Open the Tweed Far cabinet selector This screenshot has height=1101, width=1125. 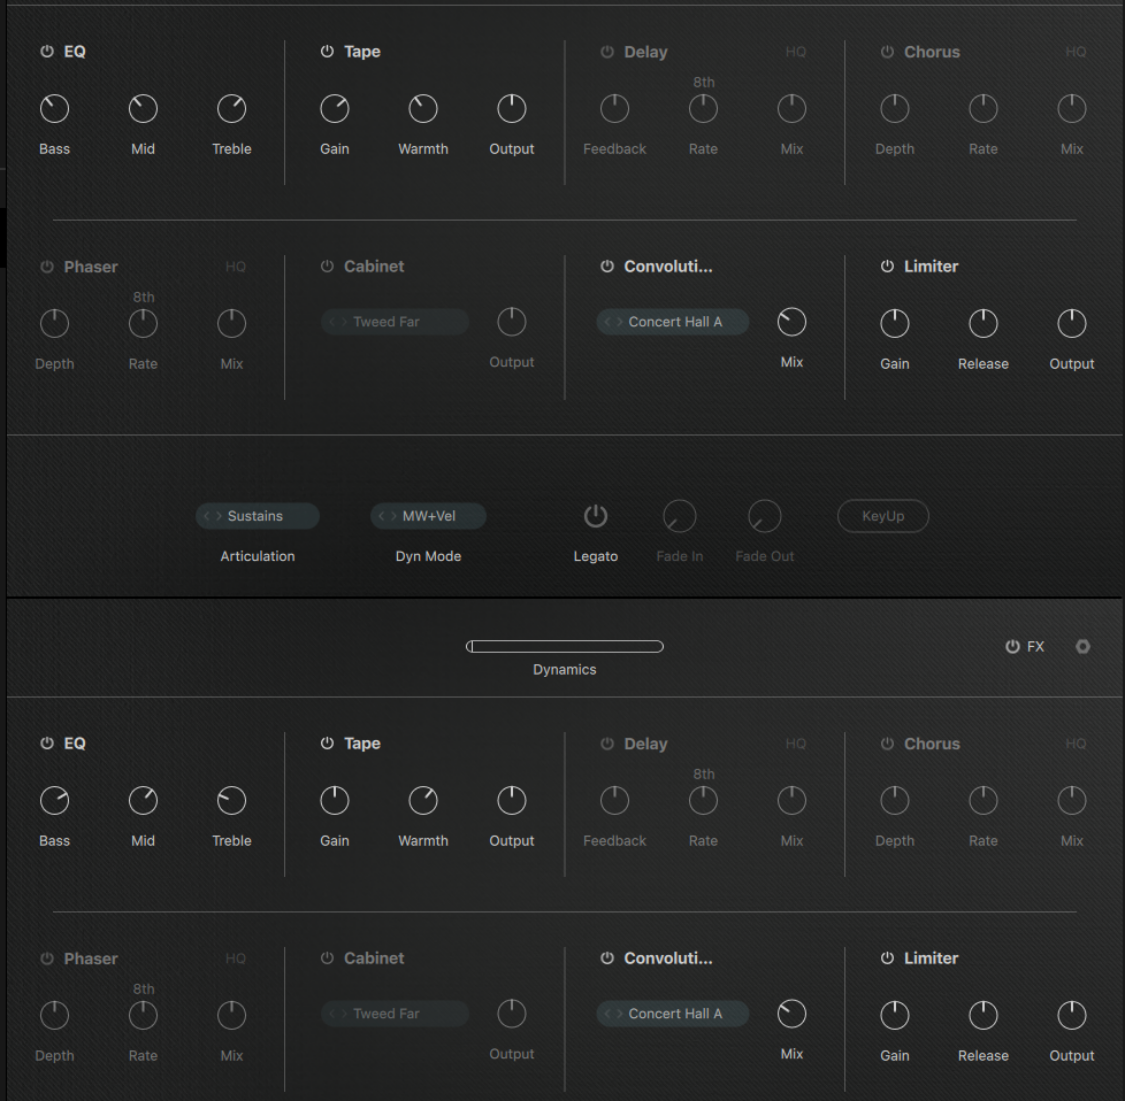[x=394, y=321]
